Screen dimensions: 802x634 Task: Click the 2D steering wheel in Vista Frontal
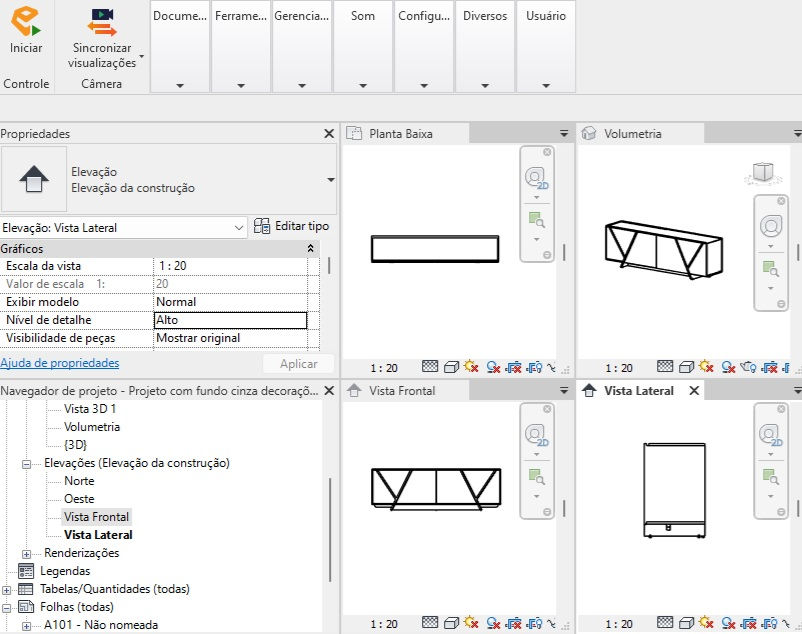536,435
